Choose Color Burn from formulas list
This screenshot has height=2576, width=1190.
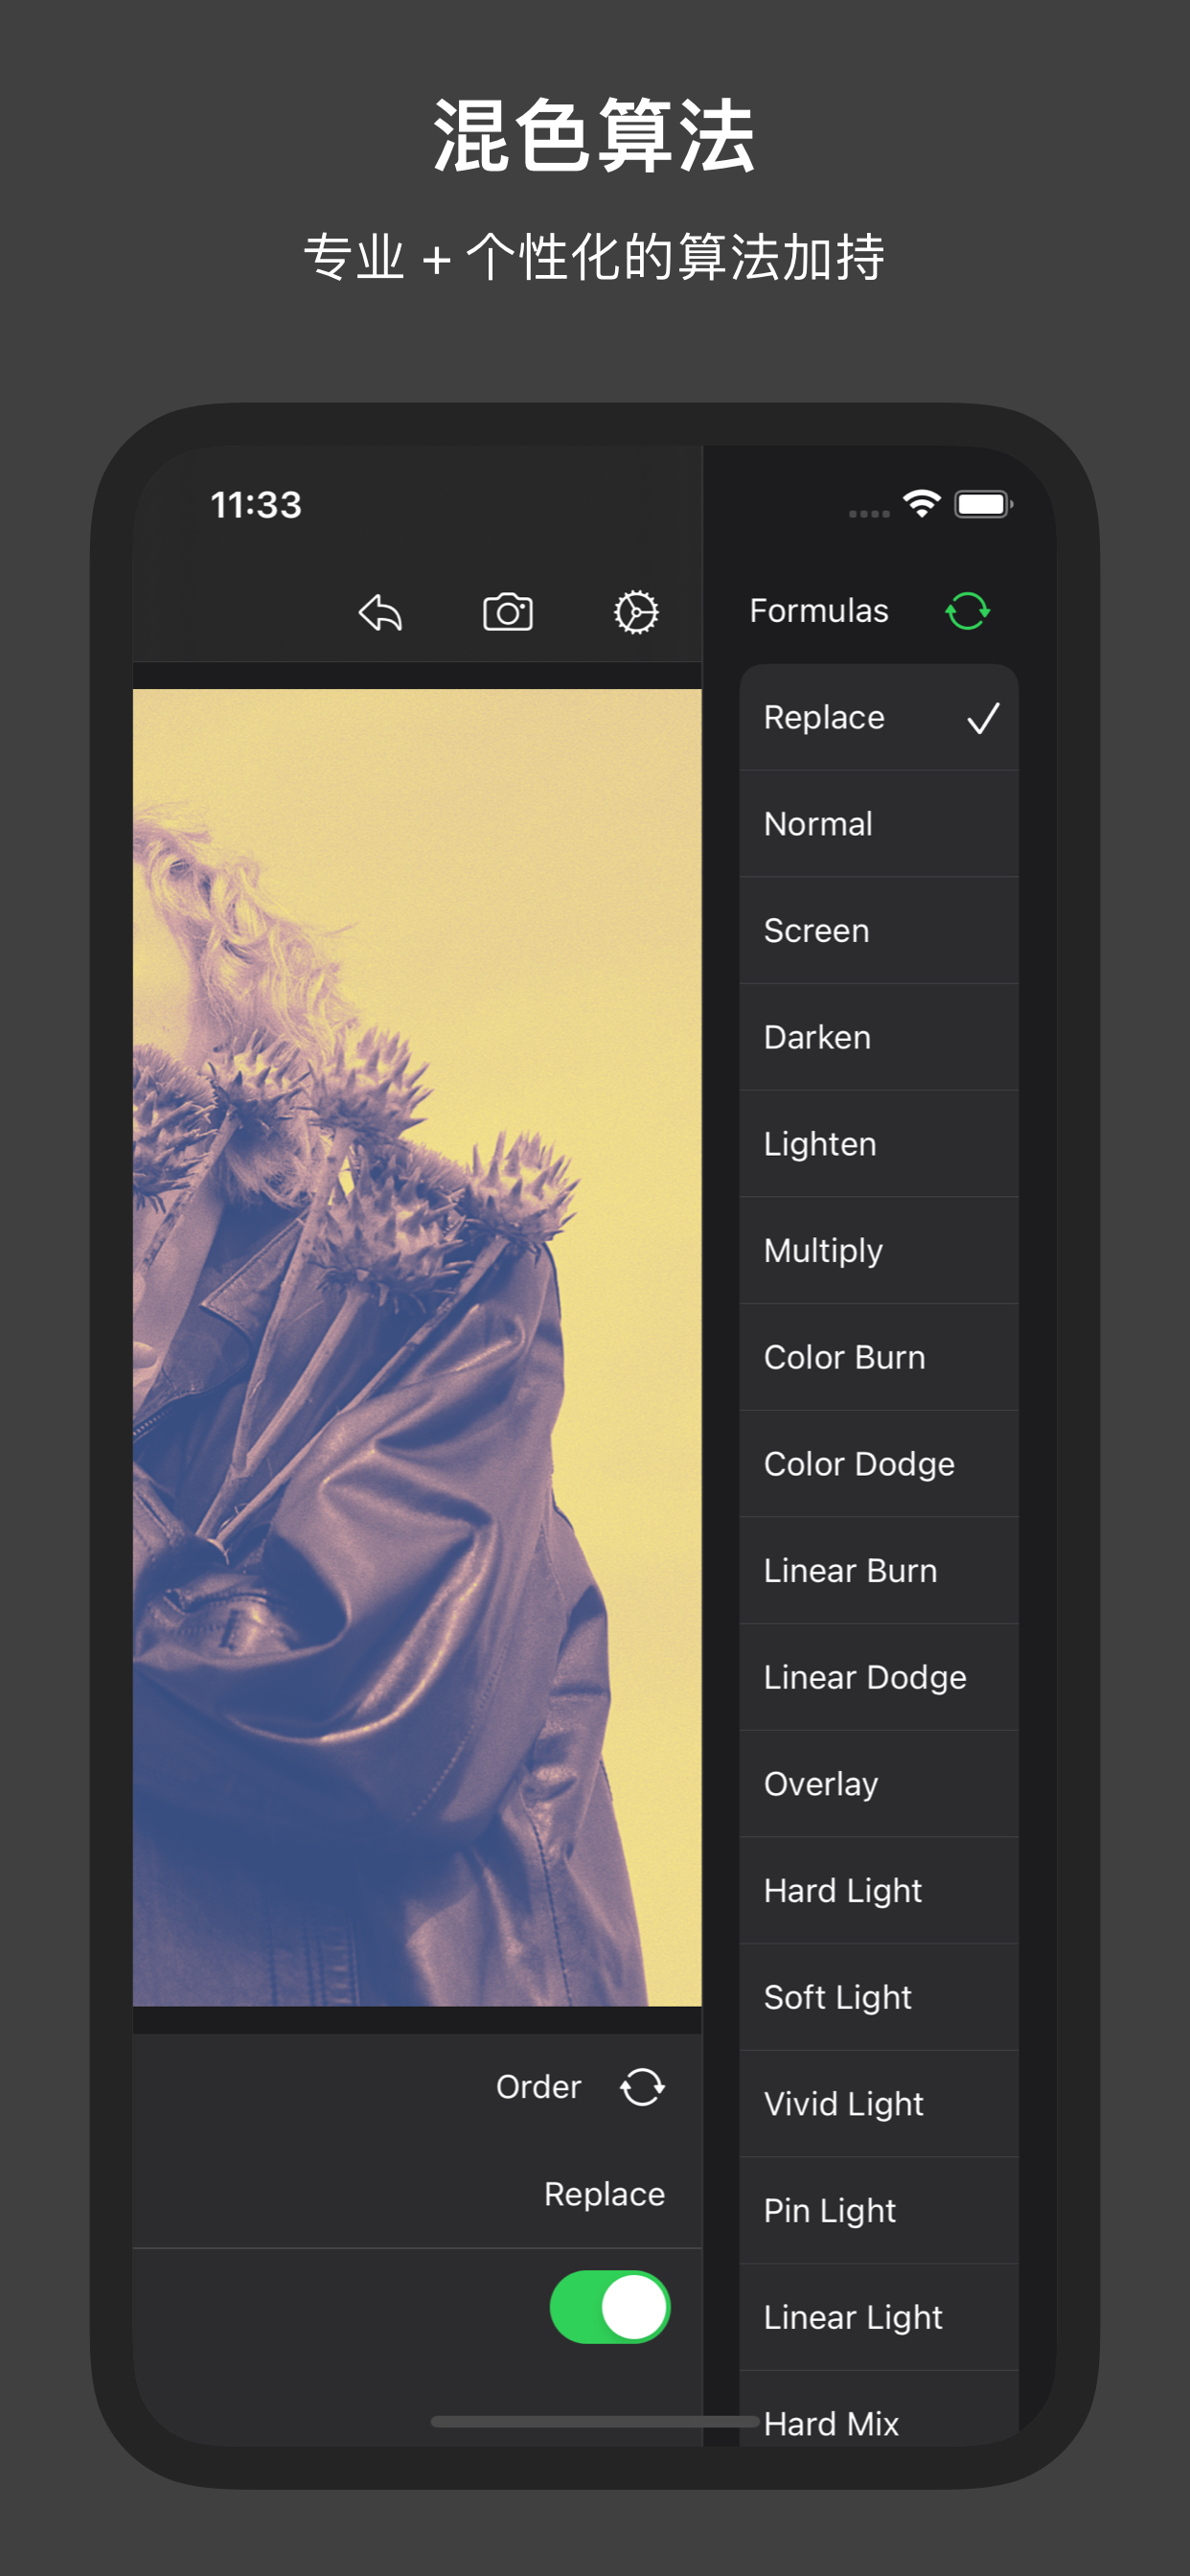tap(879, 1357)
